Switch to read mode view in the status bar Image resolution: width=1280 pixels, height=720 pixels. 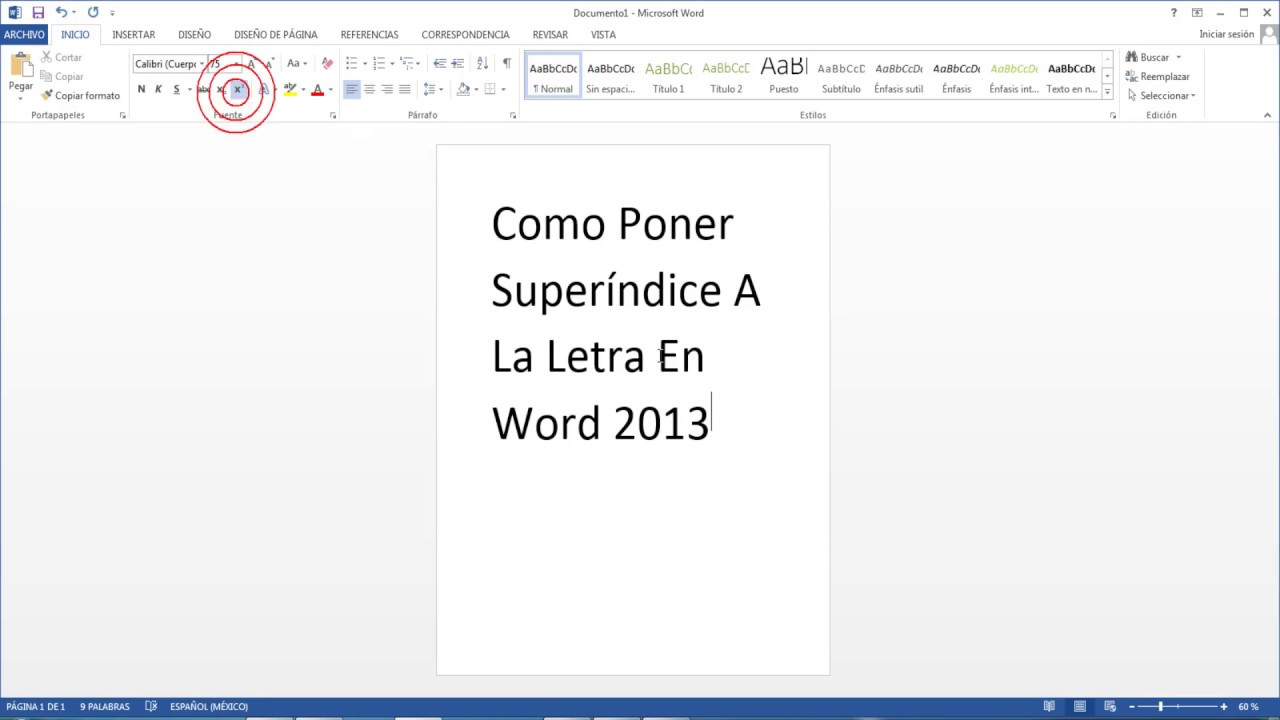[x=1048, y=707]
